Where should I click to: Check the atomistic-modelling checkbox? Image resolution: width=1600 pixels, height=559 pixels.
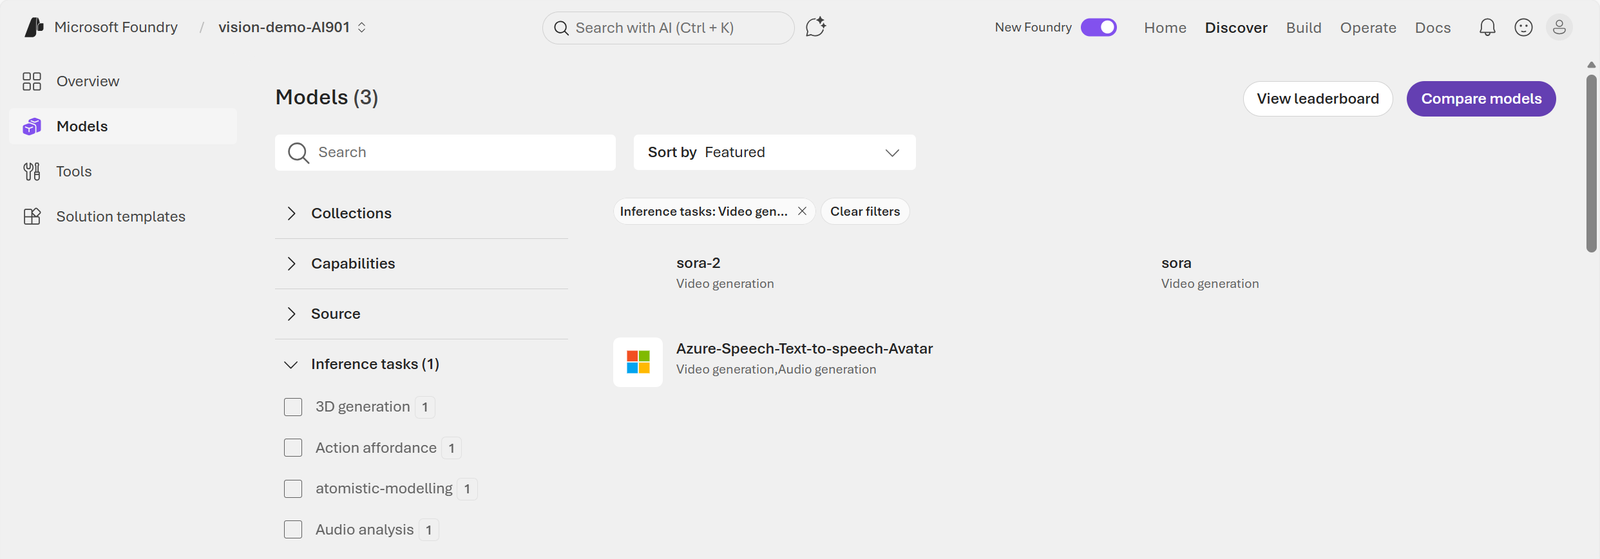click(293, 489)
